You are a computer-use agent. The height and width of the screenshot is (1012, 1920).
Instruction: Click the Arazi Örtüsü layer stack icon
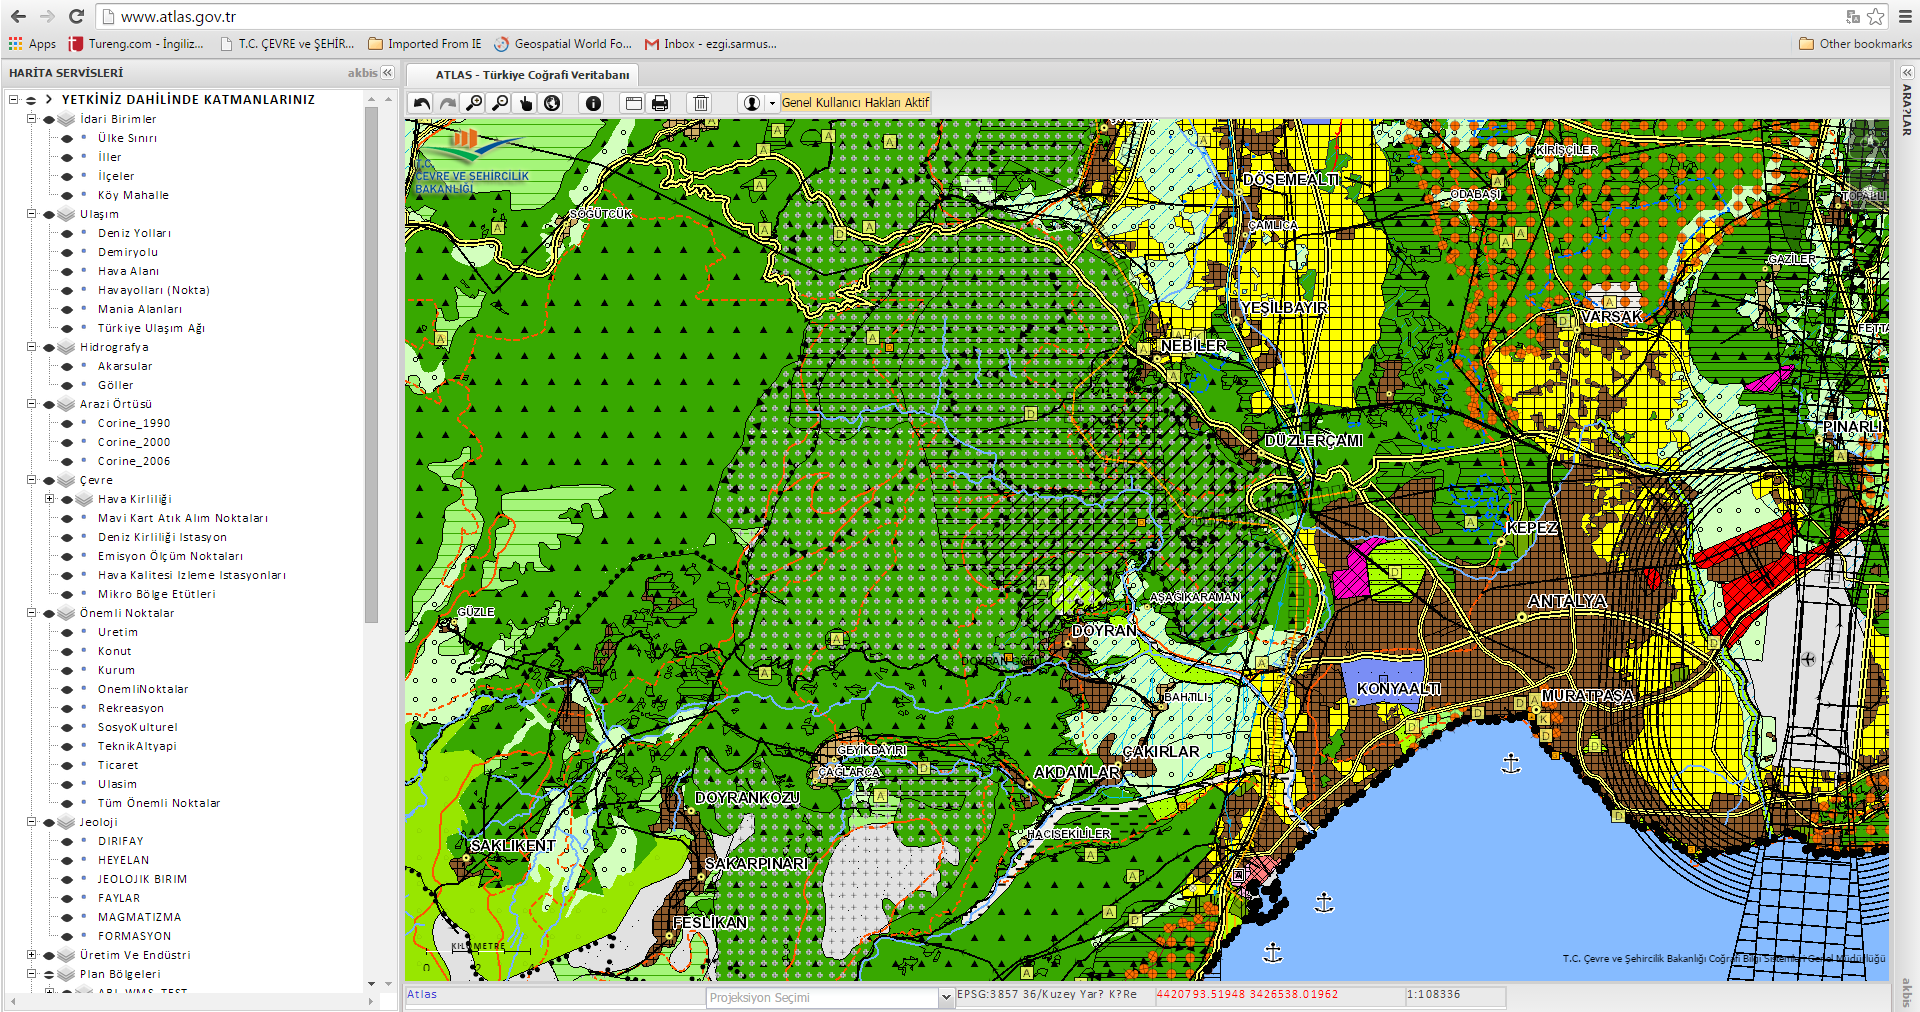point(66,404)
